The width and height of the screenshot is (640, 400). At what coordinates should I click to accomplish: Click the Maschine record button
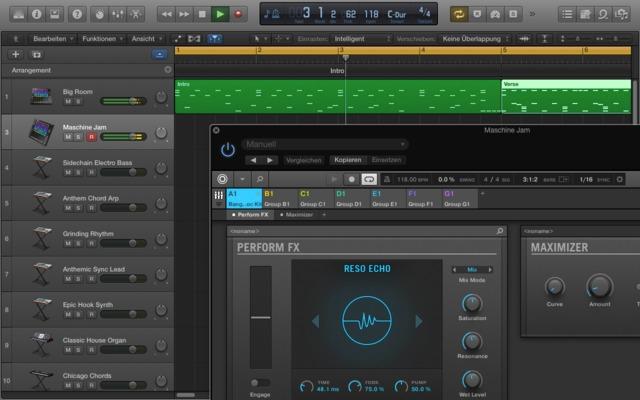click(x=351, y=179)
